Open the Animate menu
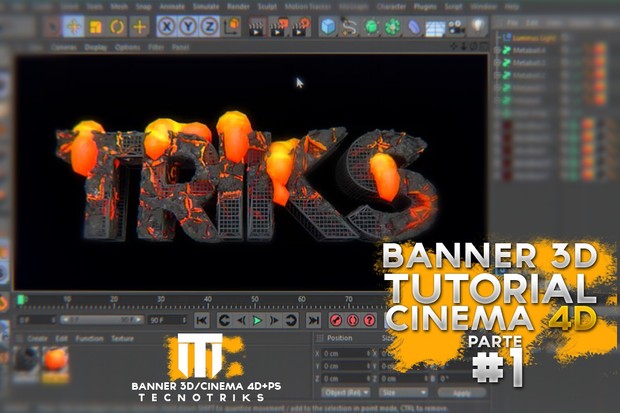 (172, 7)
